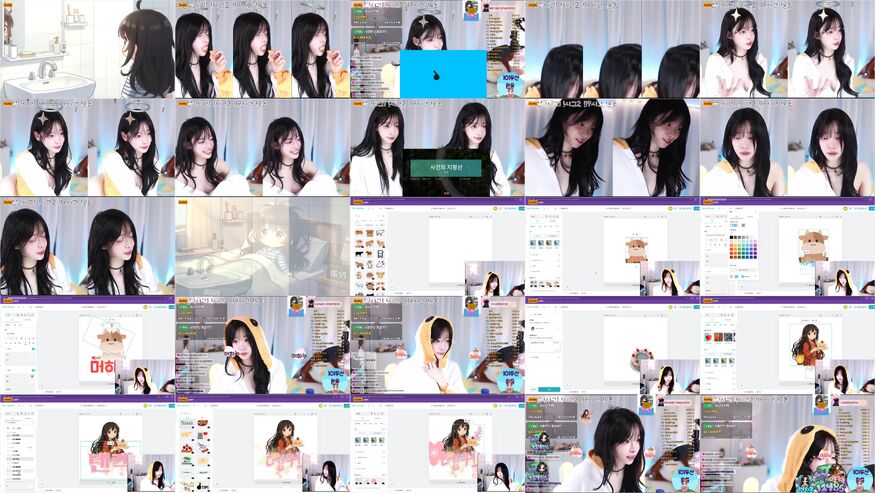Select the anime girl character without pink text
Viewport: 875px width, 493px height.
(808, 343)
